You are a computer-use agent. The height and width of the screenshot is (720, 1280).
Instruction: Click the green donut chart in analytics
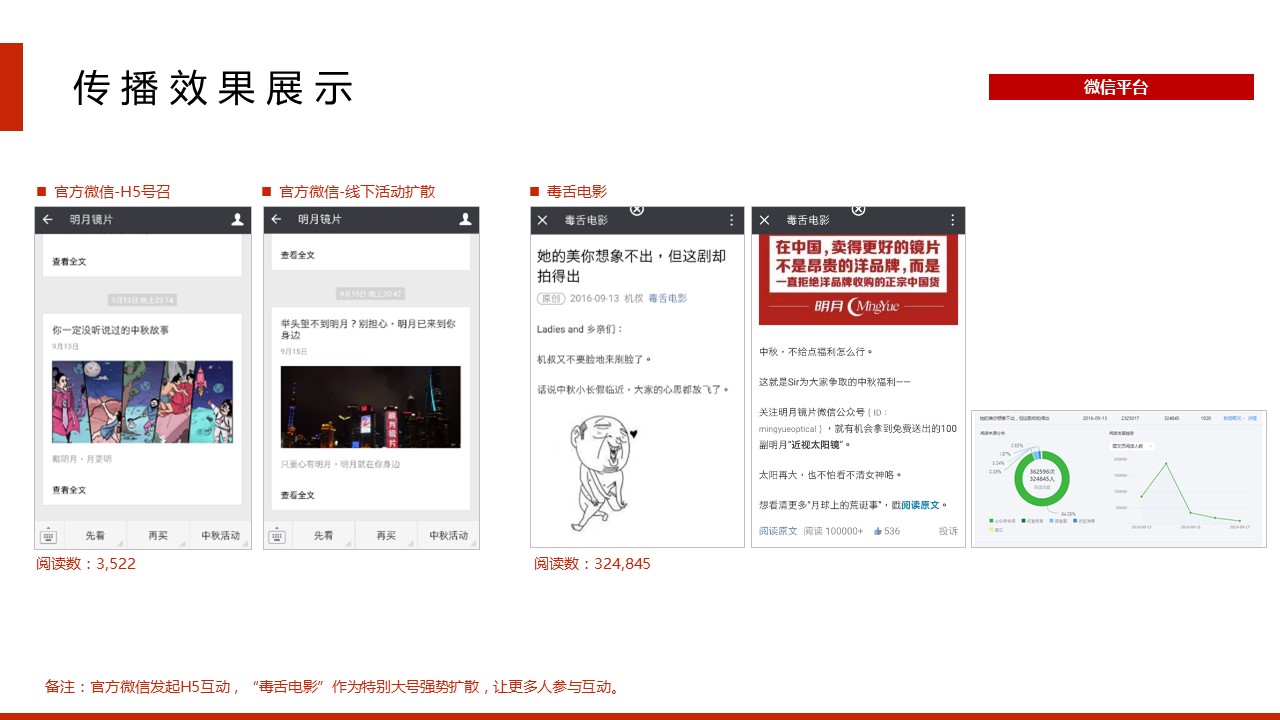point(1043,479)
